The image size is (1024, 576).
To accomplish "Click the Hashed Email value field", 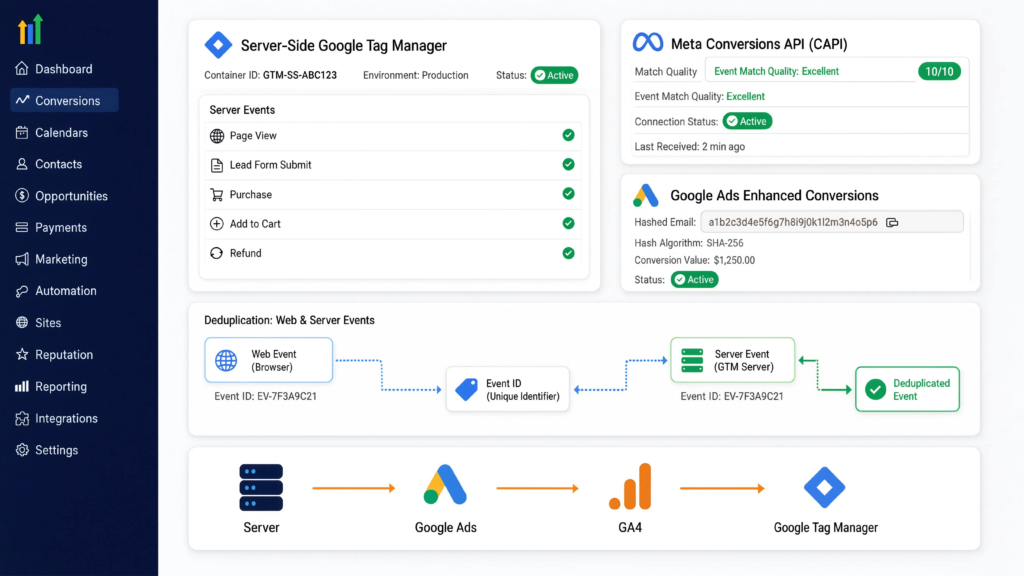I will 831,222.
